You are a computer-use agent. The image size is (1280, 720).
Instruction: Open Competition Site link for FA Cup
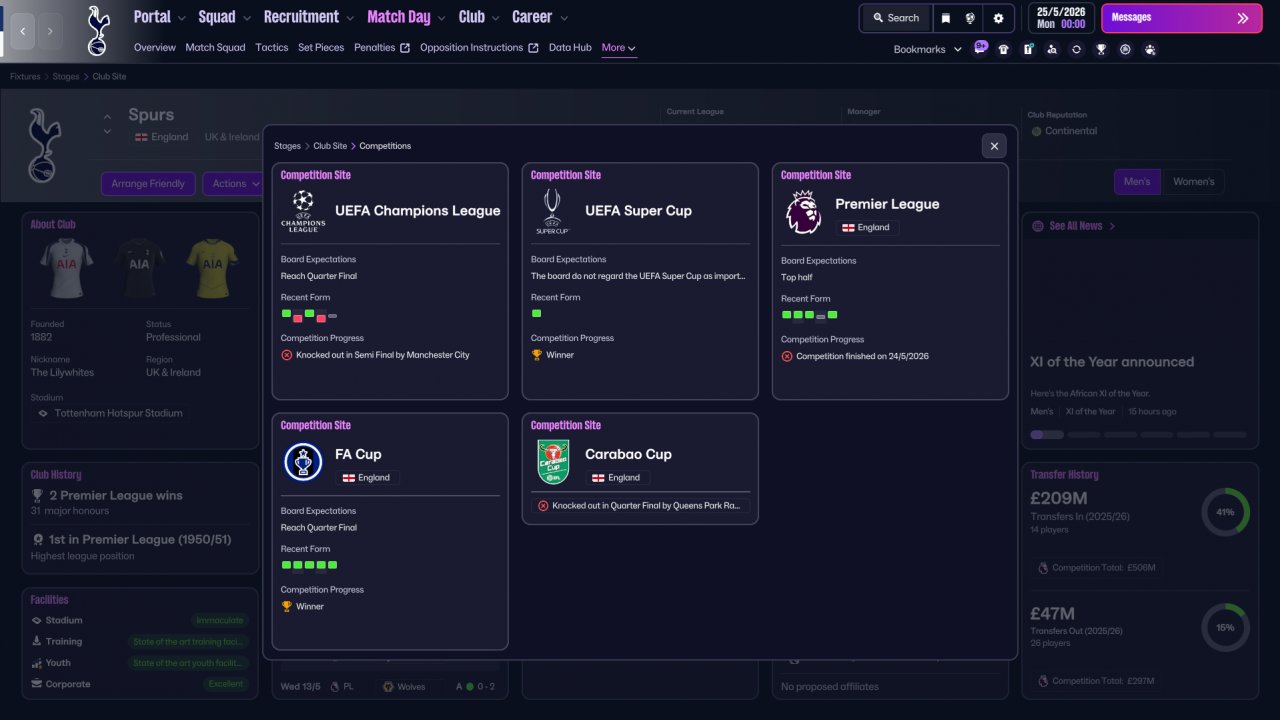coord(316,425)
